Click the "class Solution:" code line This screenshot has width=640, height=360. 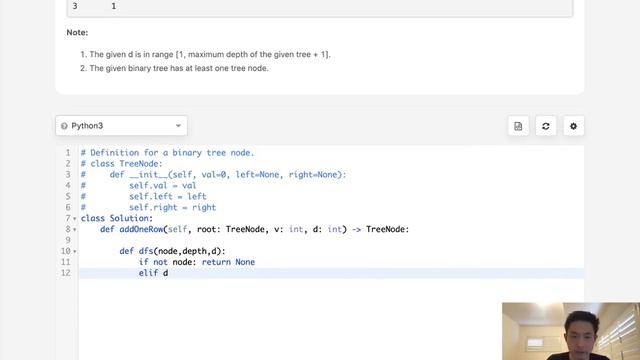[x=117, y=218]
